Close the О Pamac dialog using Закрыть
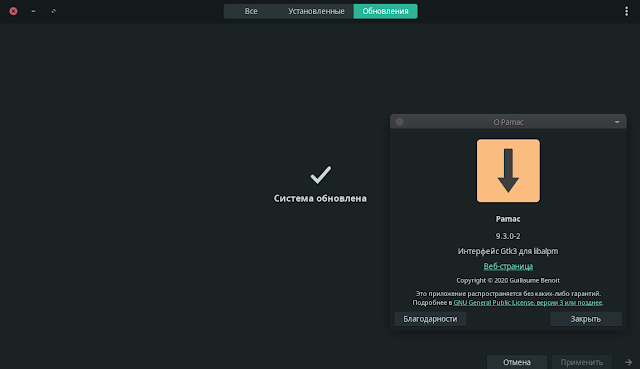Screen dimensions: 640x369 [x=586, y=319]
